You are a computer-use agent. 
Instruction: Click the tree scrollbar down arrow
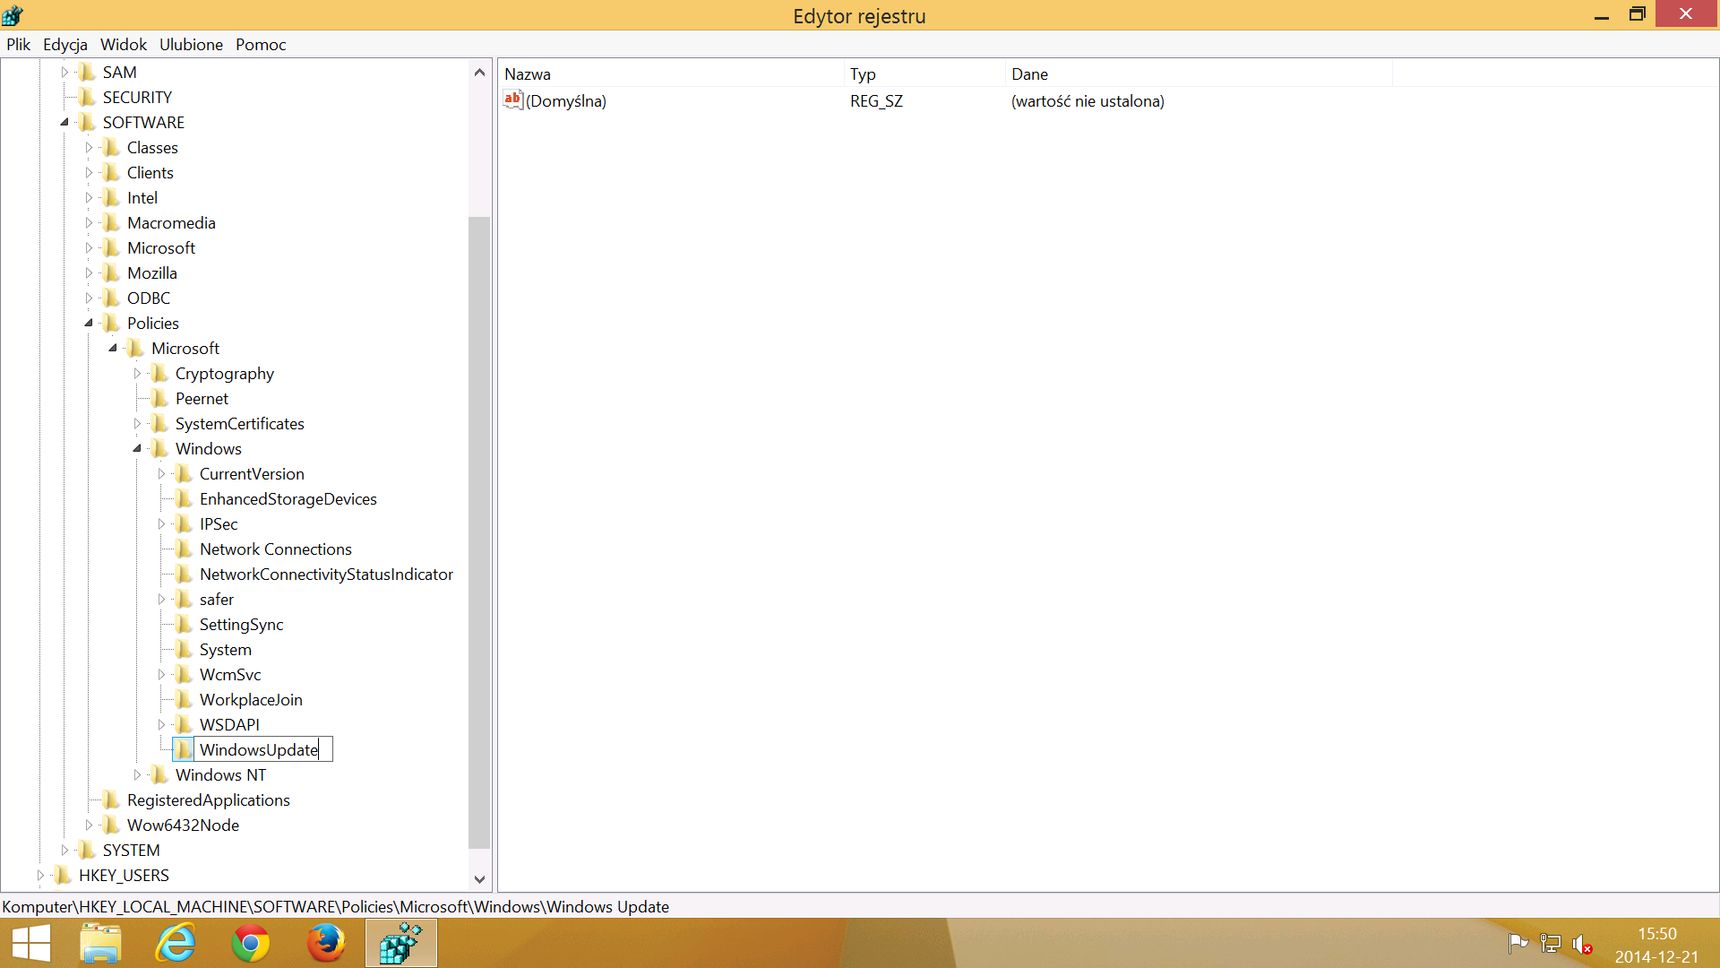point(479,879)
